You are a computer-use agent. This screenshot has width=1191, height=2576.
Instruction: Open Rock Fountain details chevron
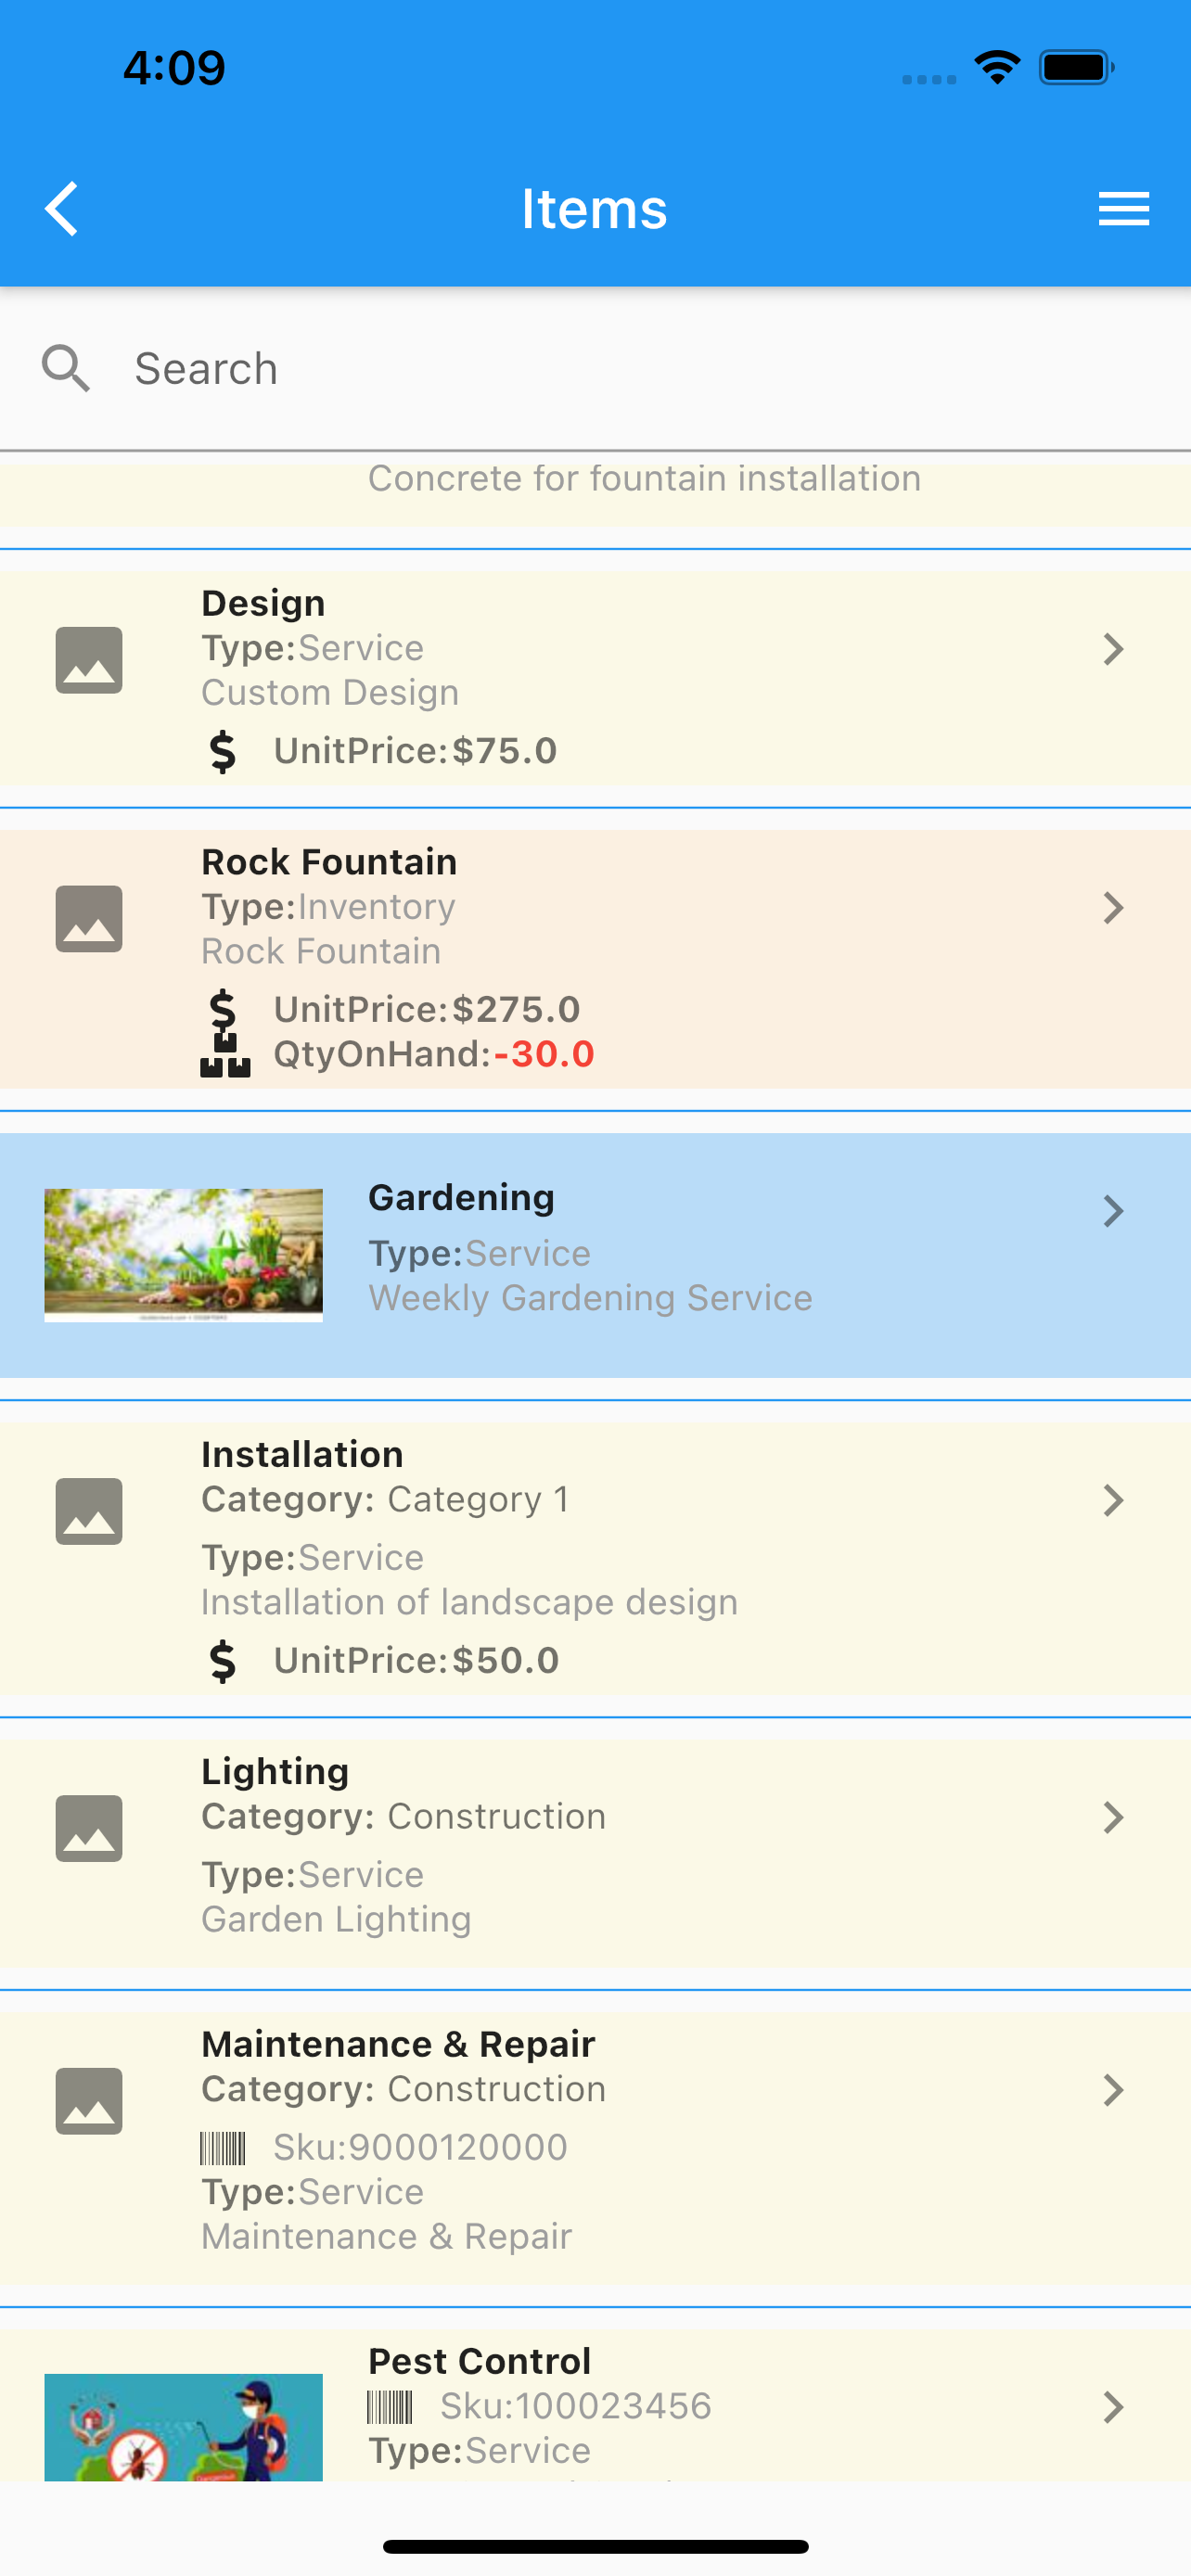pyautogui.click(x=1113, y=908)
